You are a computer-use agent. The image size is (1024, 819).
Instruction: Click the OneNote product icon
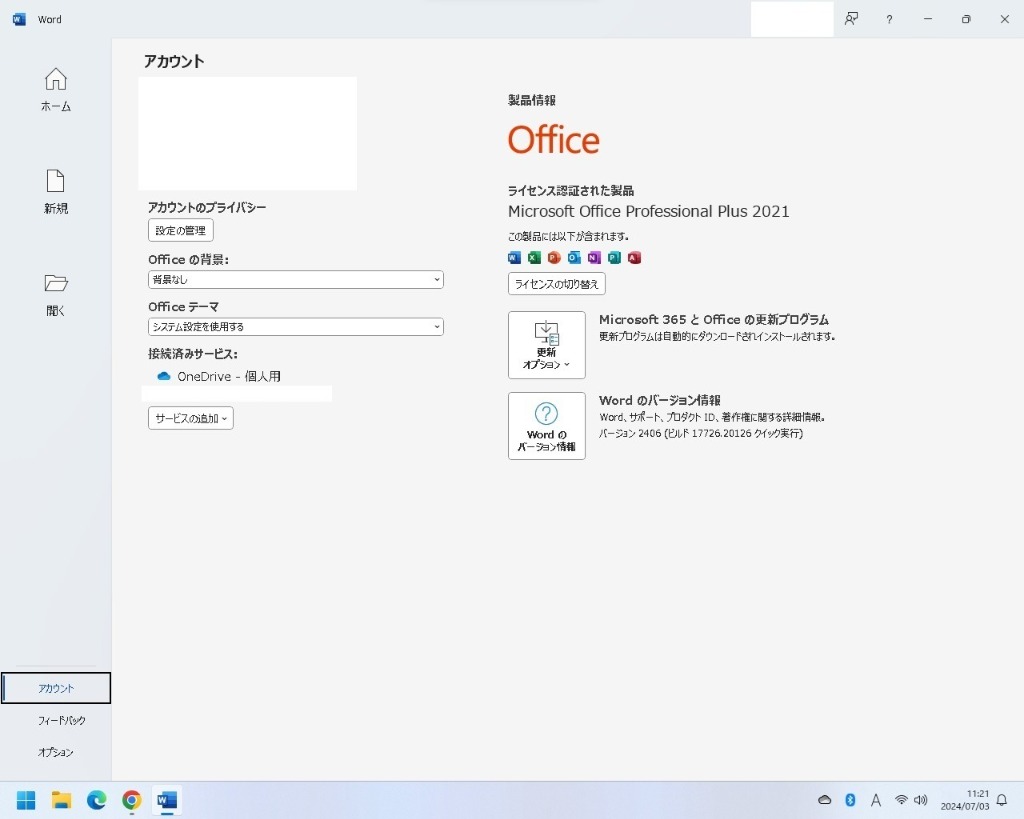tap(594, 257)
